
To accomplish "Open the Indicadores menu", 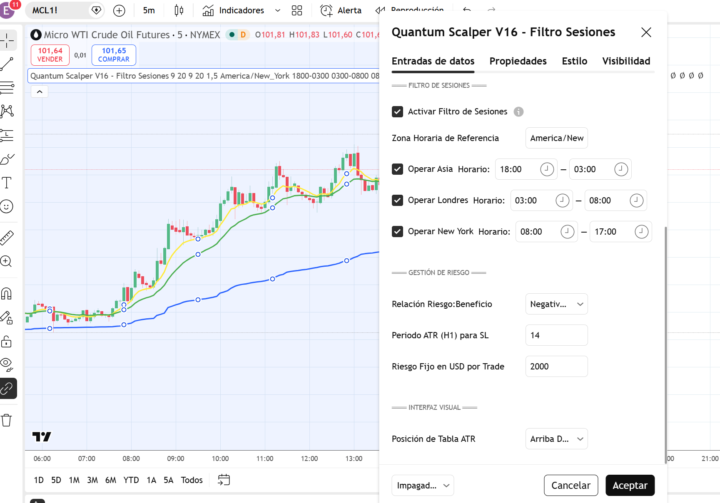I will [234, 10].
